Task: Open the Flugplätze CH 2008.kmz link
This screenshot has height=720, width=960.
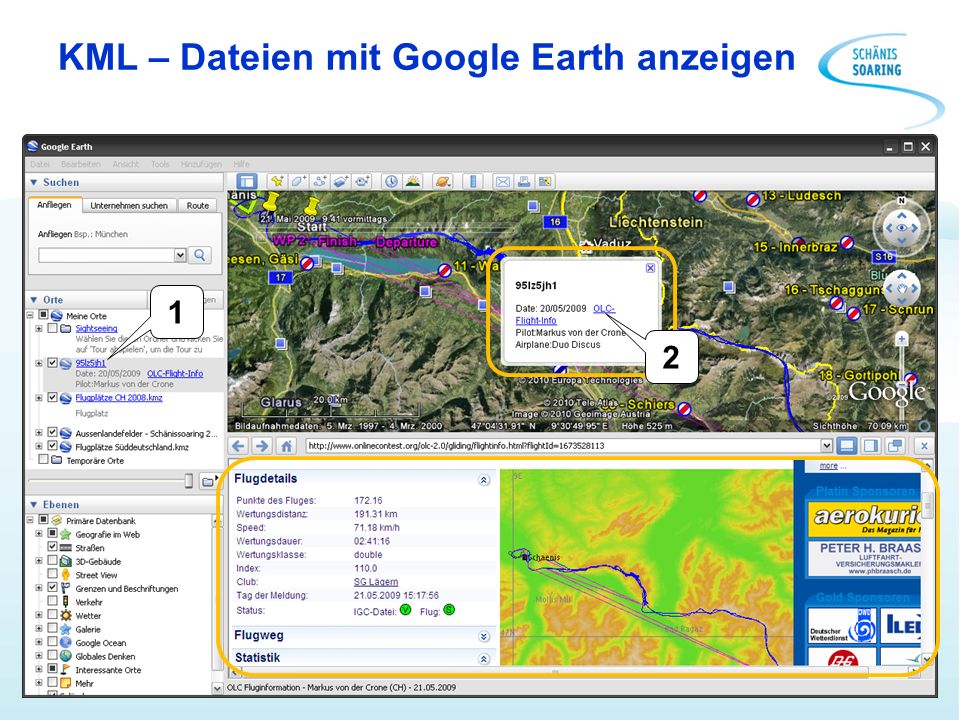Action: pos(119,397)
